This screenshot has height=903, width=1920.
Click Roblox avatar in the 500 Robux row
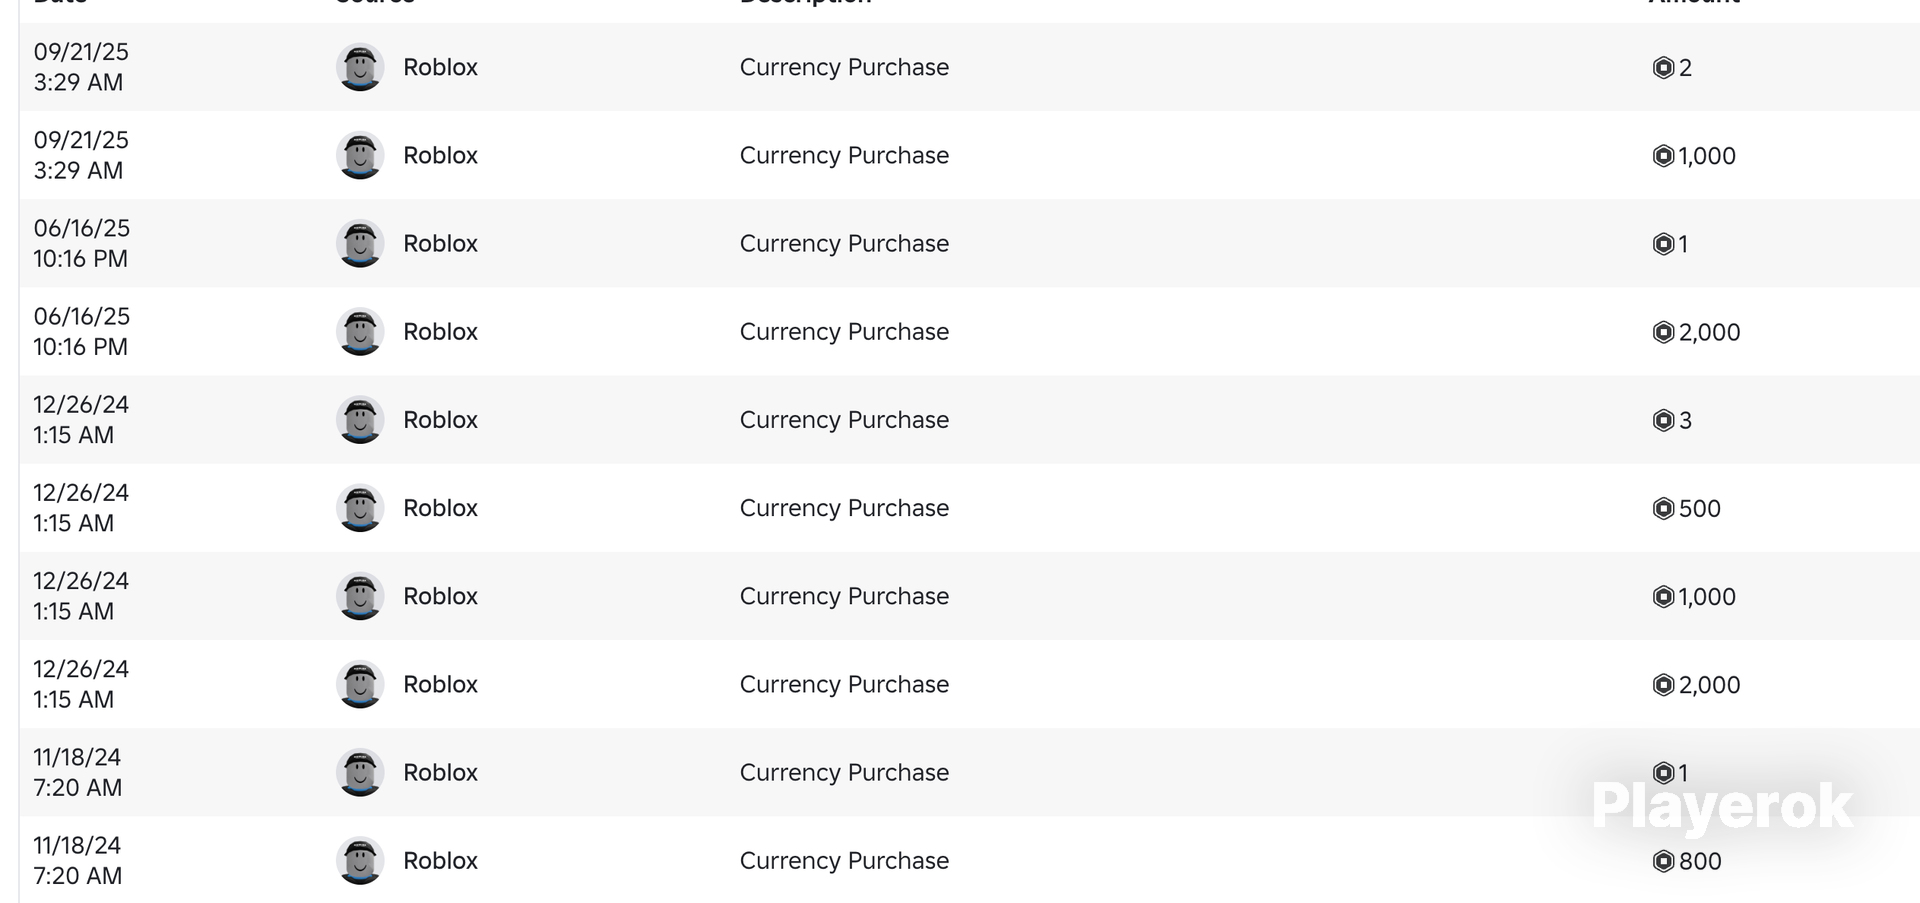pos(360,508)
